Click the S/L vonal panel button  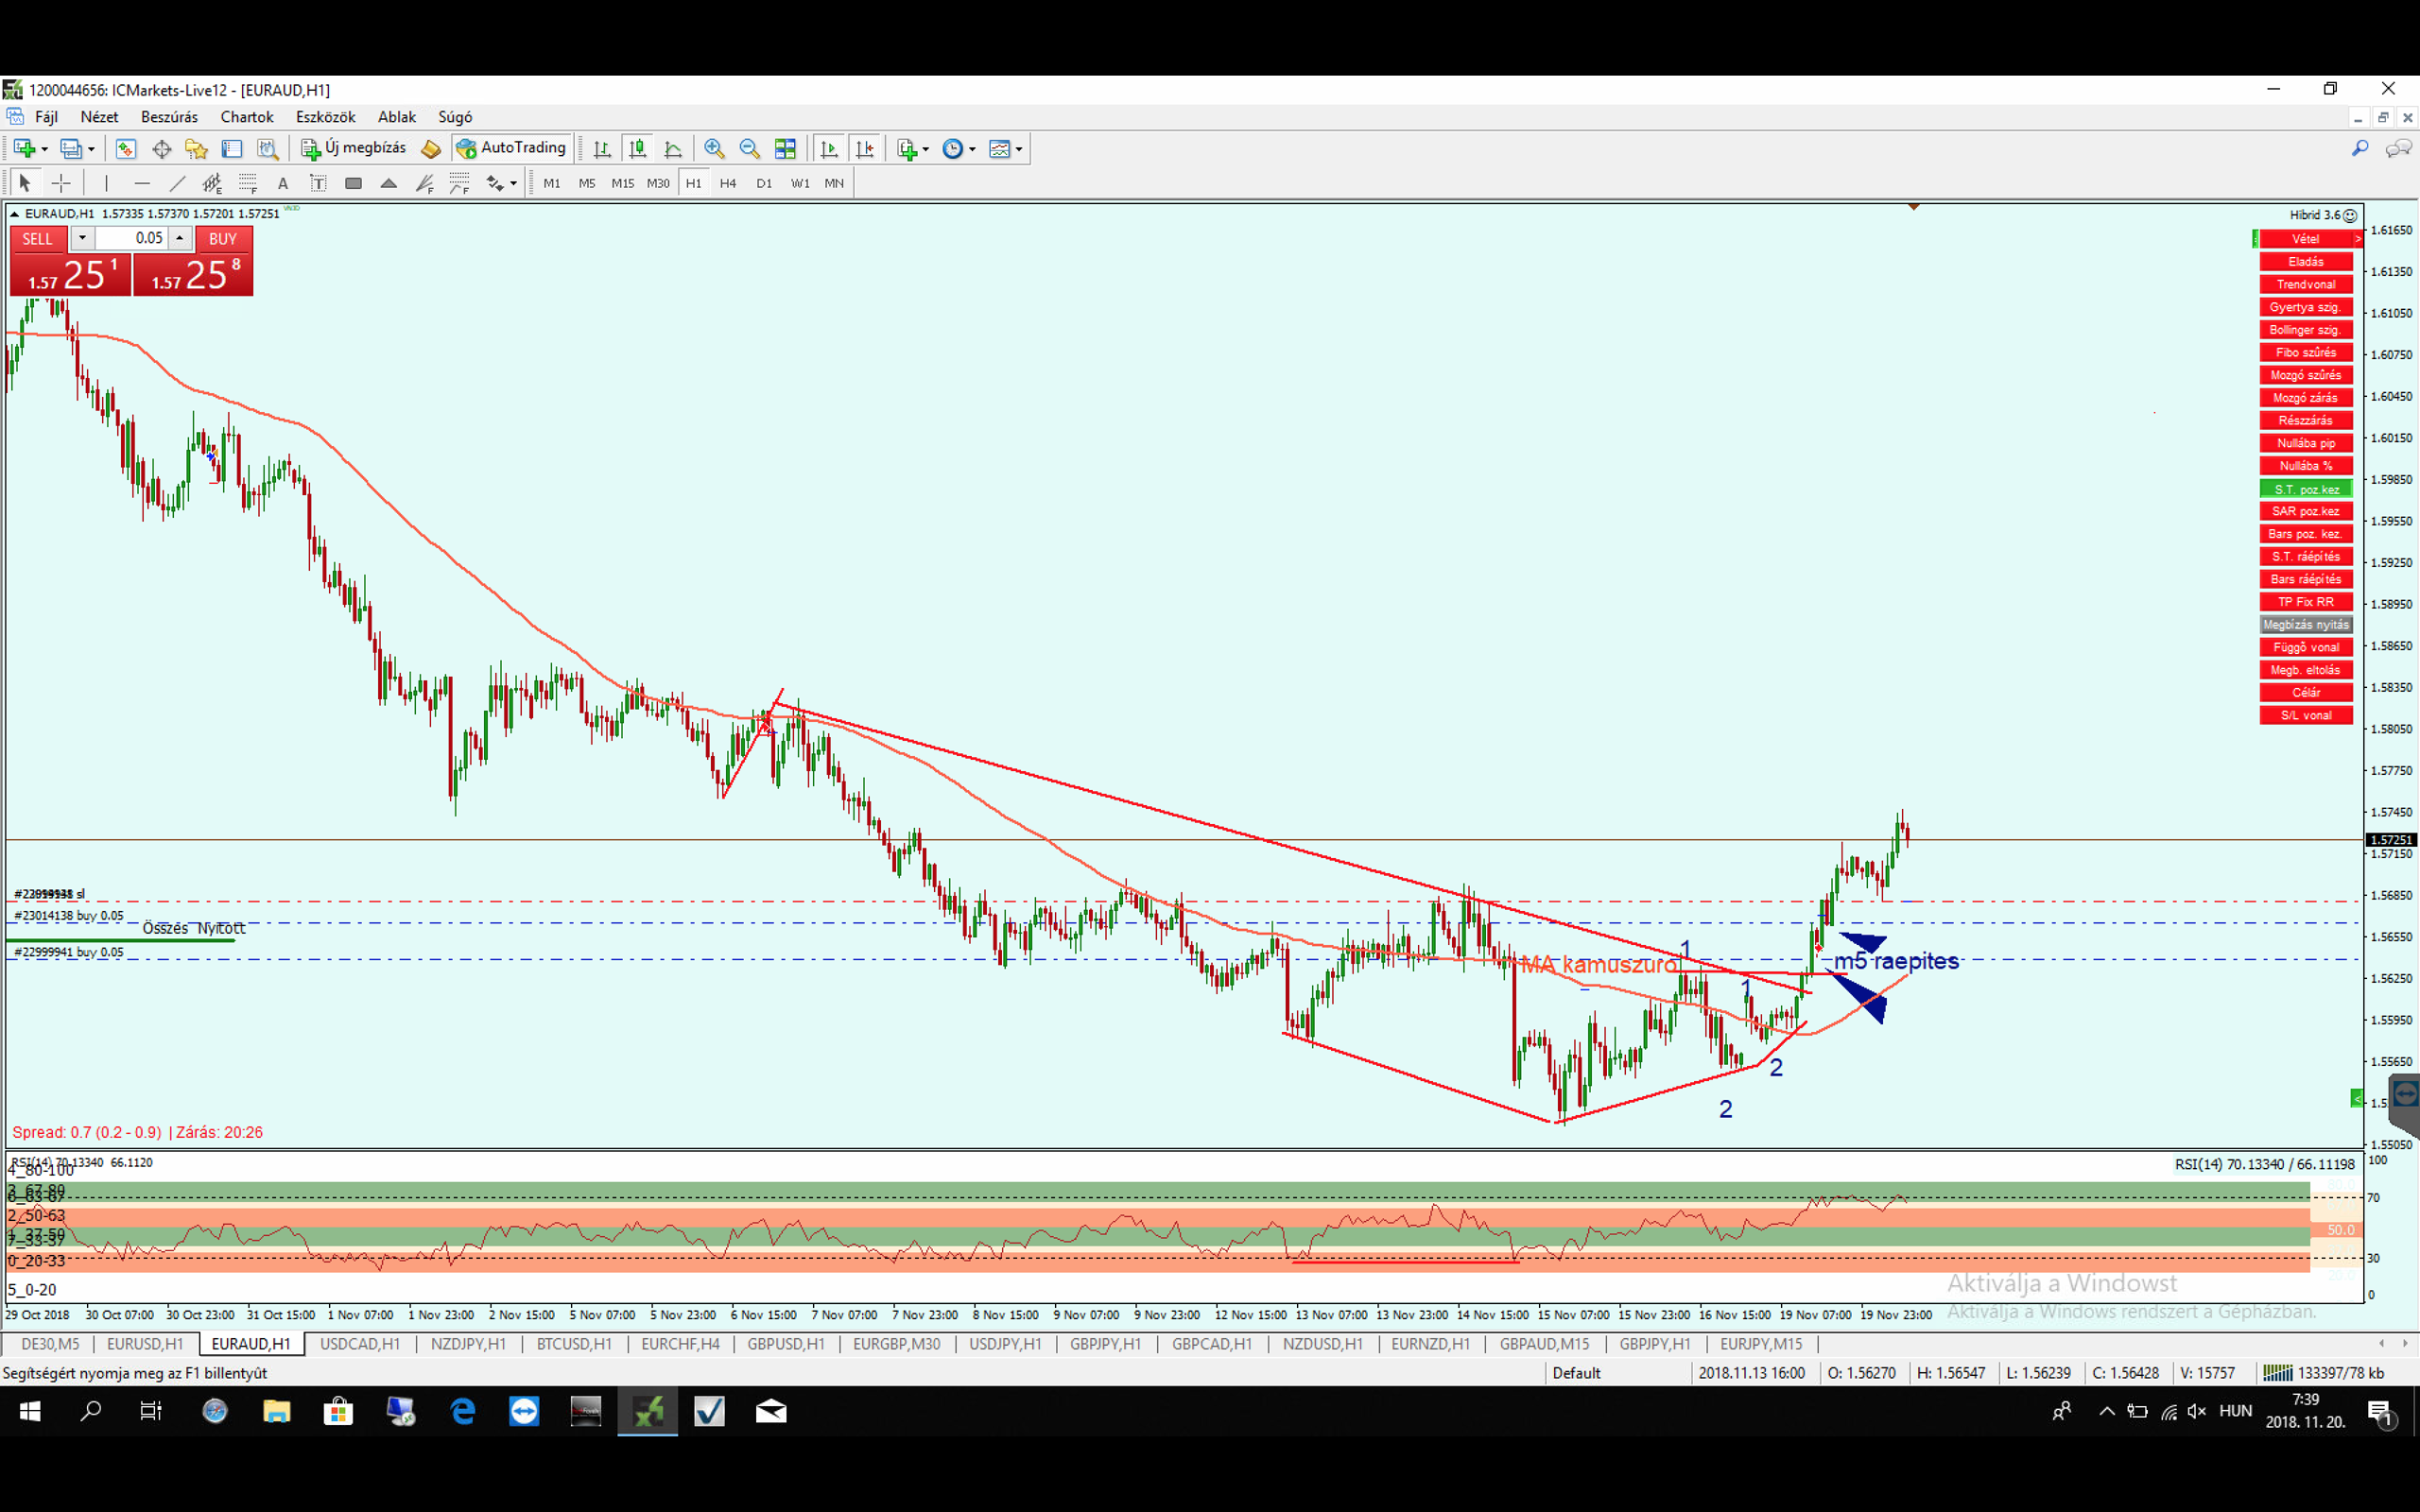click(2305, 715)
